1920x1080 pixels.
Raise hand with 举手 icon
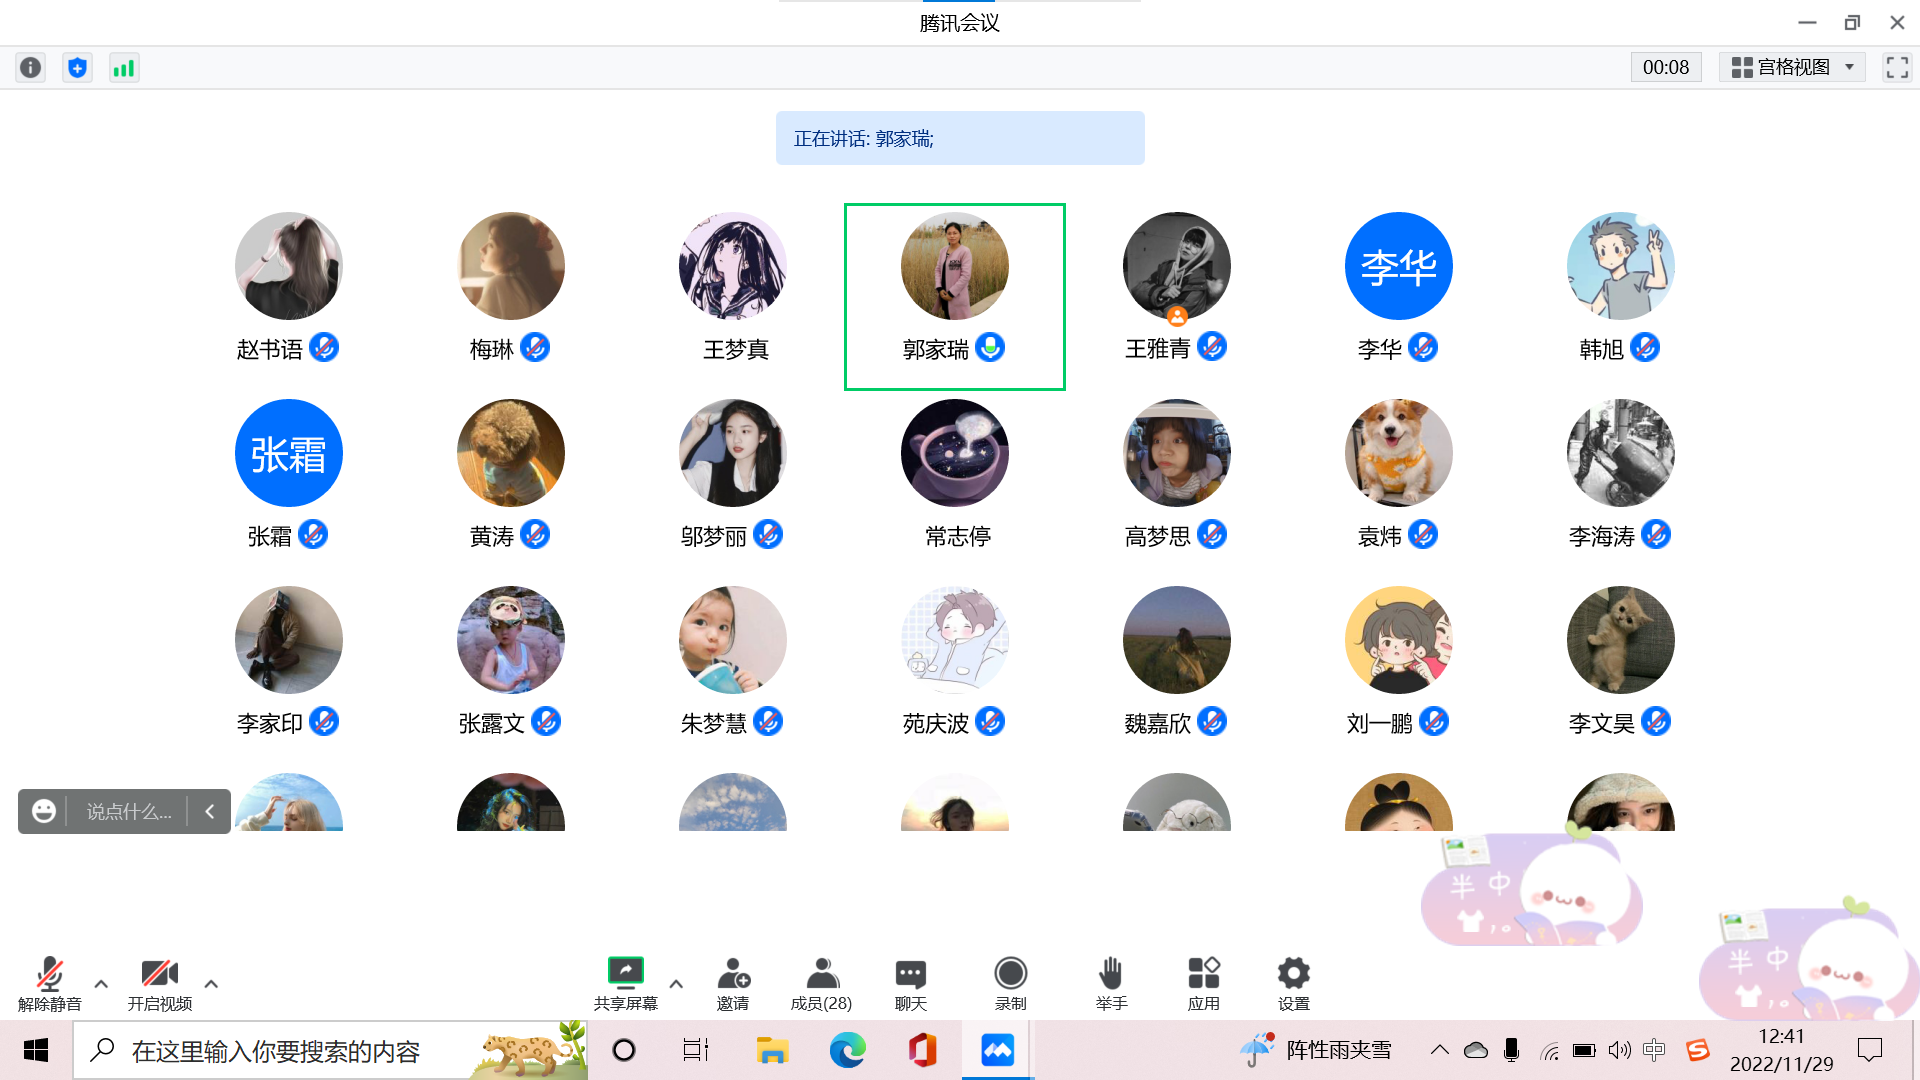click(1110, 973)
